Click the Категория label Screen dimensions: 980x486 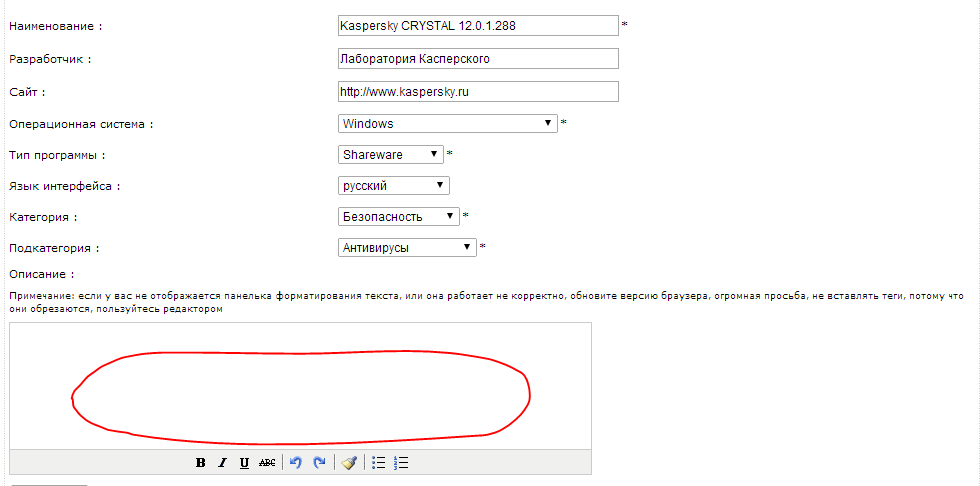tap(44, 217)
